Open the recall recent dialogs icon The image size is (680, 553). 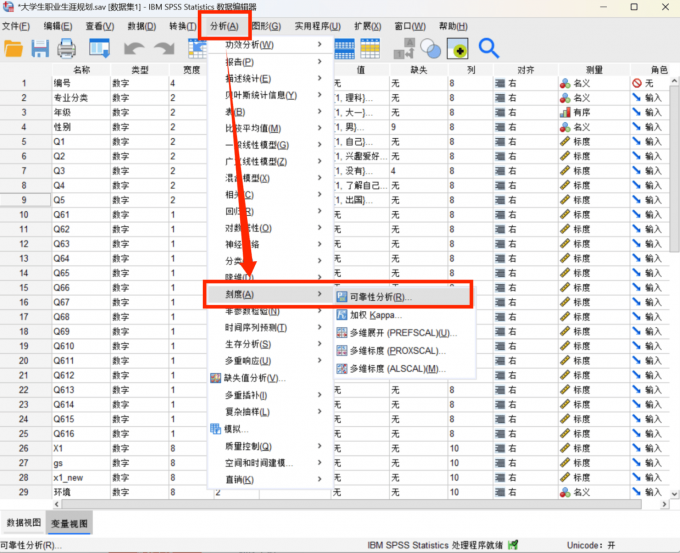click(x=99, y=49)
